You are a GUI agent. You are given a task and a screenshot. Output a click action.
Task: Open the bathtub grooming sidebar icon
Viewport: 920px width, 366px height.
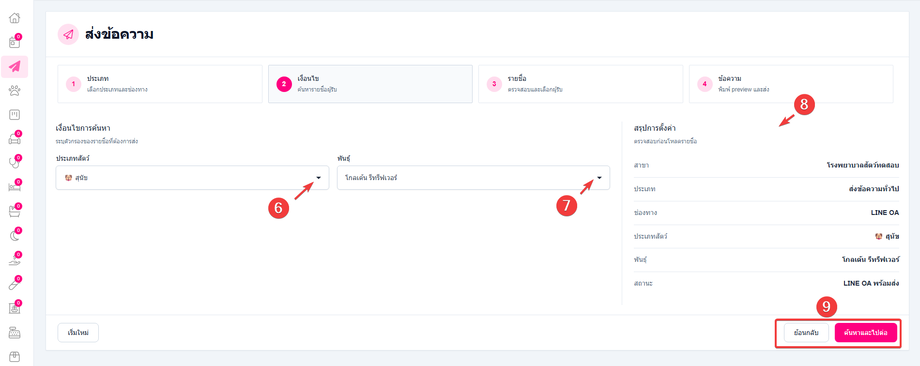[15, 211]
